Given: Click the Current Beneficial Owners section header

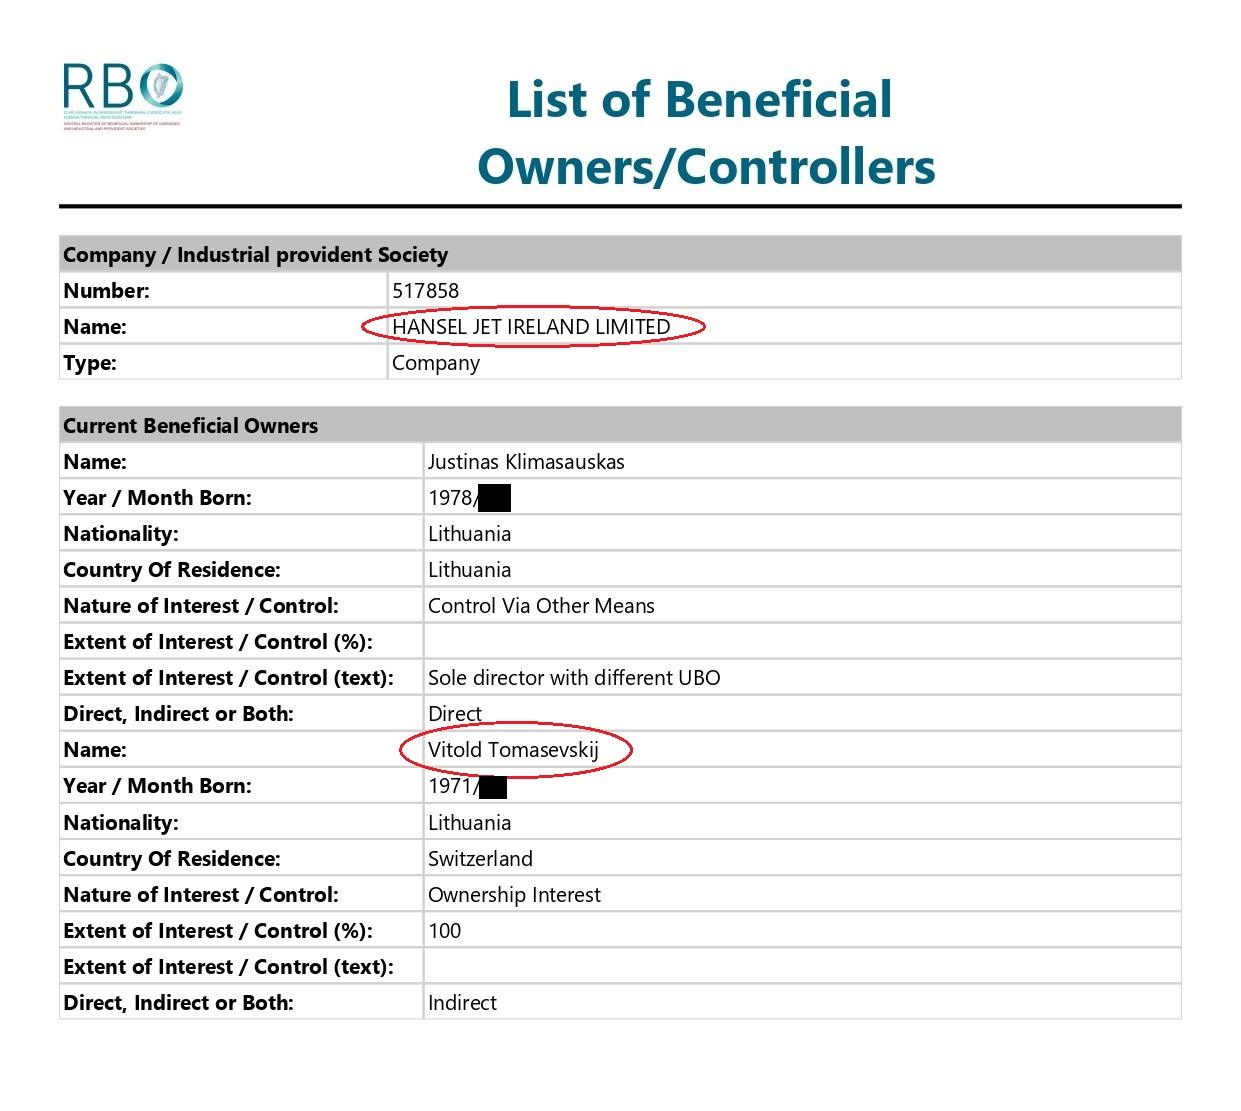Looking at the screenshot, I should click(620, 425).
